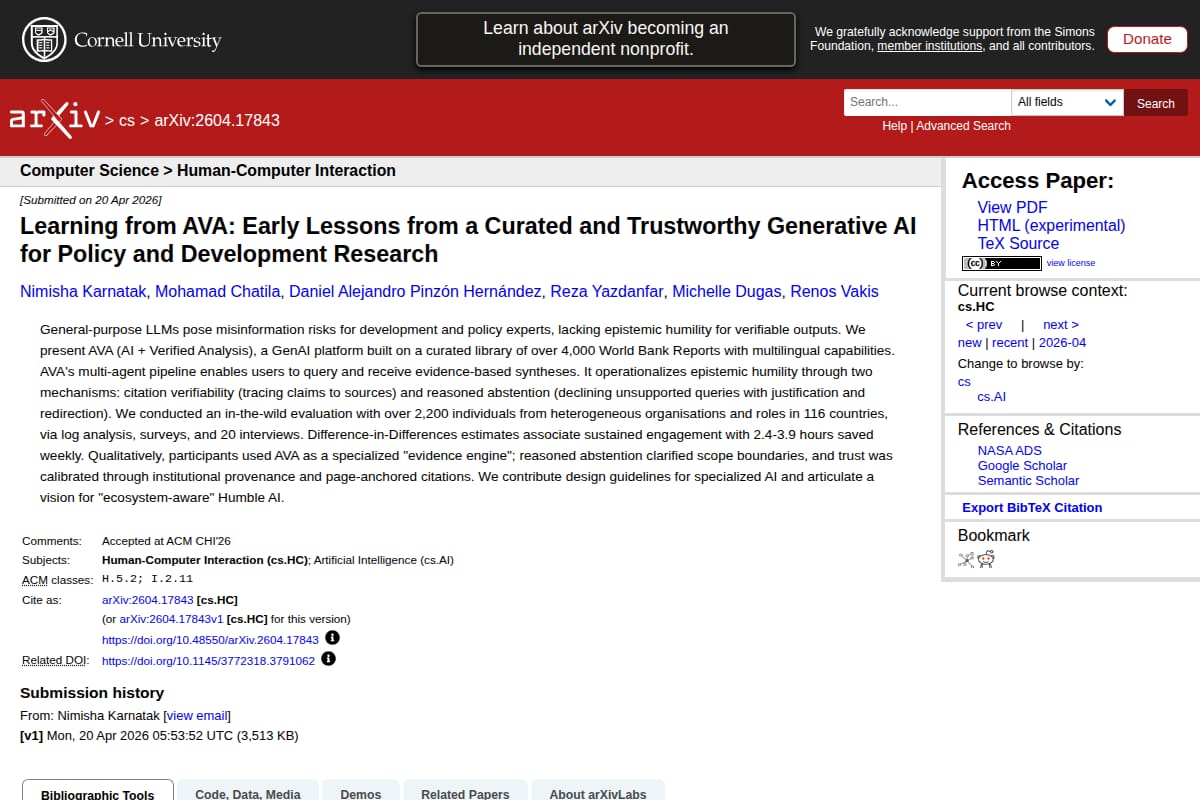Open the arXiv independent nonprofit banner

click(x=606, y=39)
